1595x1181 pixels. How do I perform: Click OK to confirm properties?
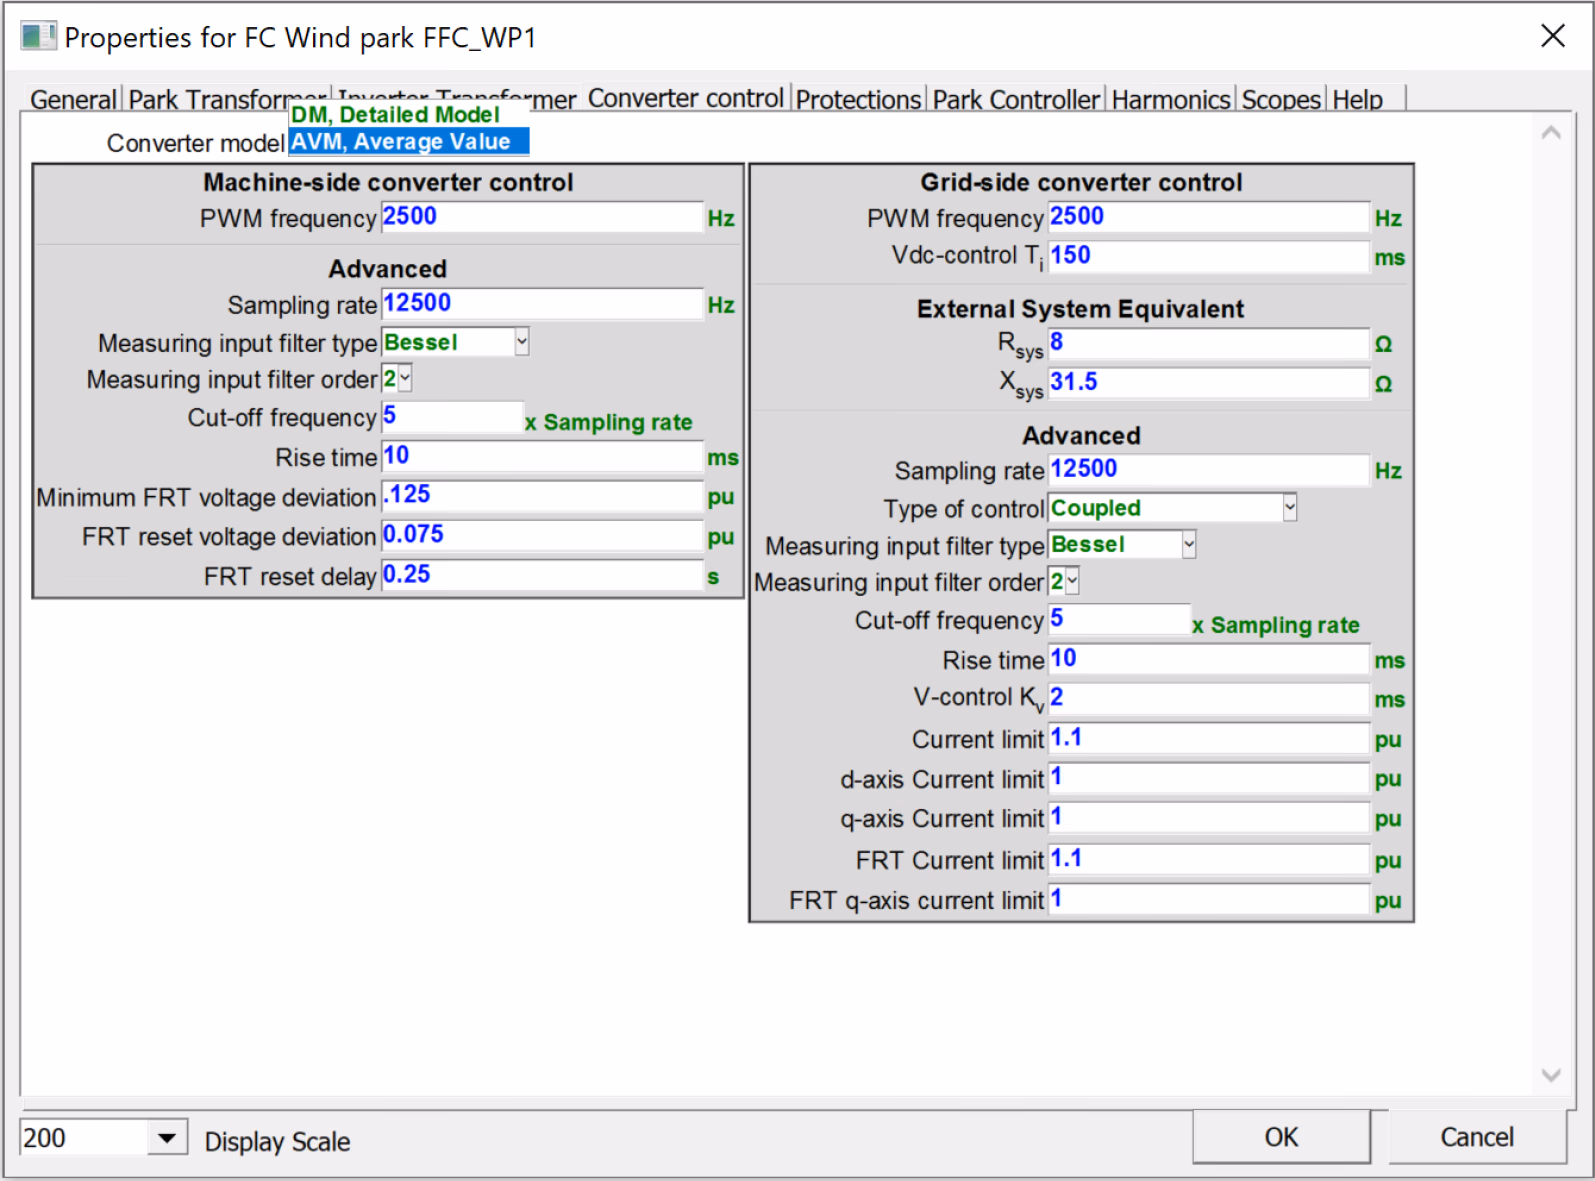[1281, 1137]
